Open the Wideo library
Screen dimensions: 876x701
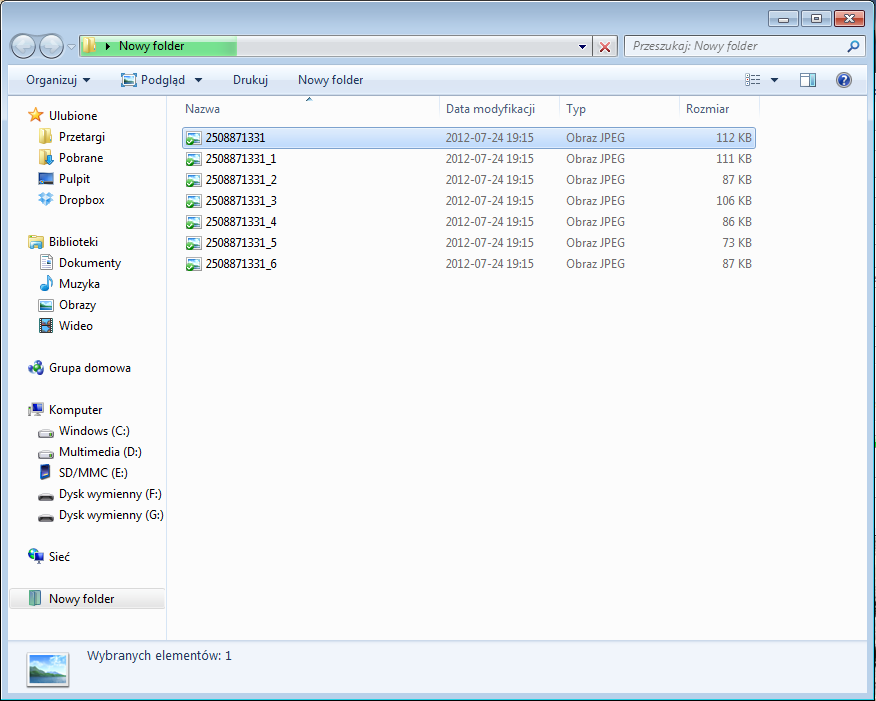[x=75, y=326]
